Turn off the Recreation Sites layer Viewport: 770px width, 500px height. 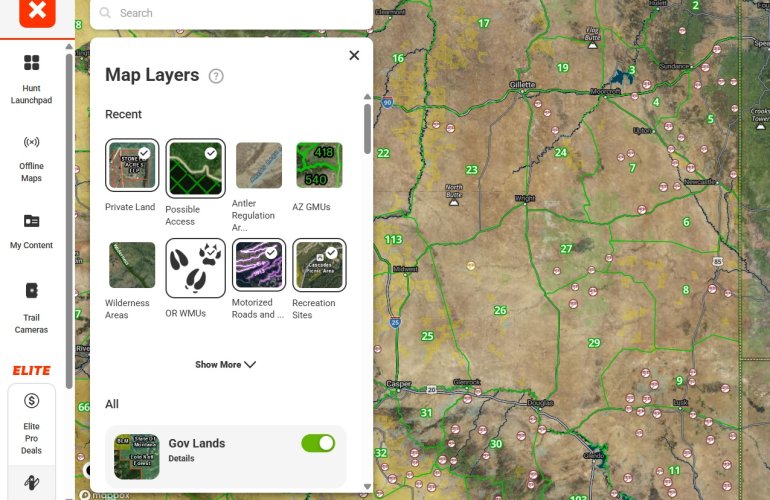tap(319, 265)
